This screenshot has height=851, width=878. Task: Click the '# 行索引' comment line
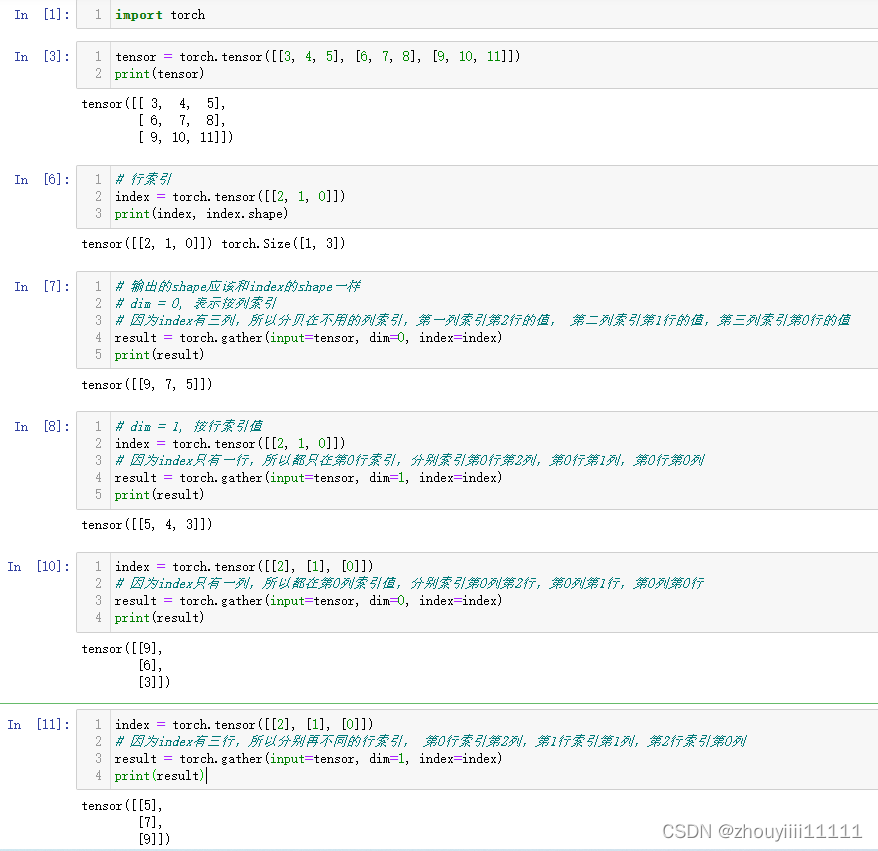coord(143,179)
